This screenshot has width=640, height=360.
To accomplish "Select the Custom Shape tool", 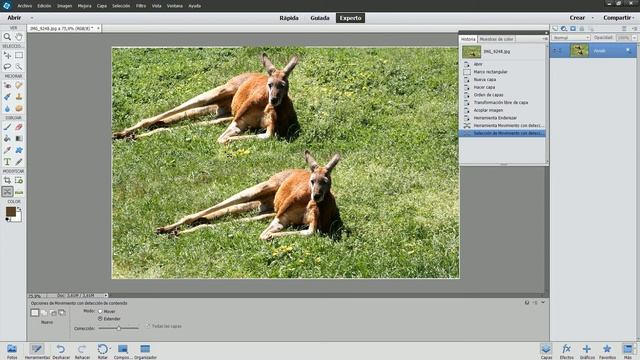I will click(19, 150).
